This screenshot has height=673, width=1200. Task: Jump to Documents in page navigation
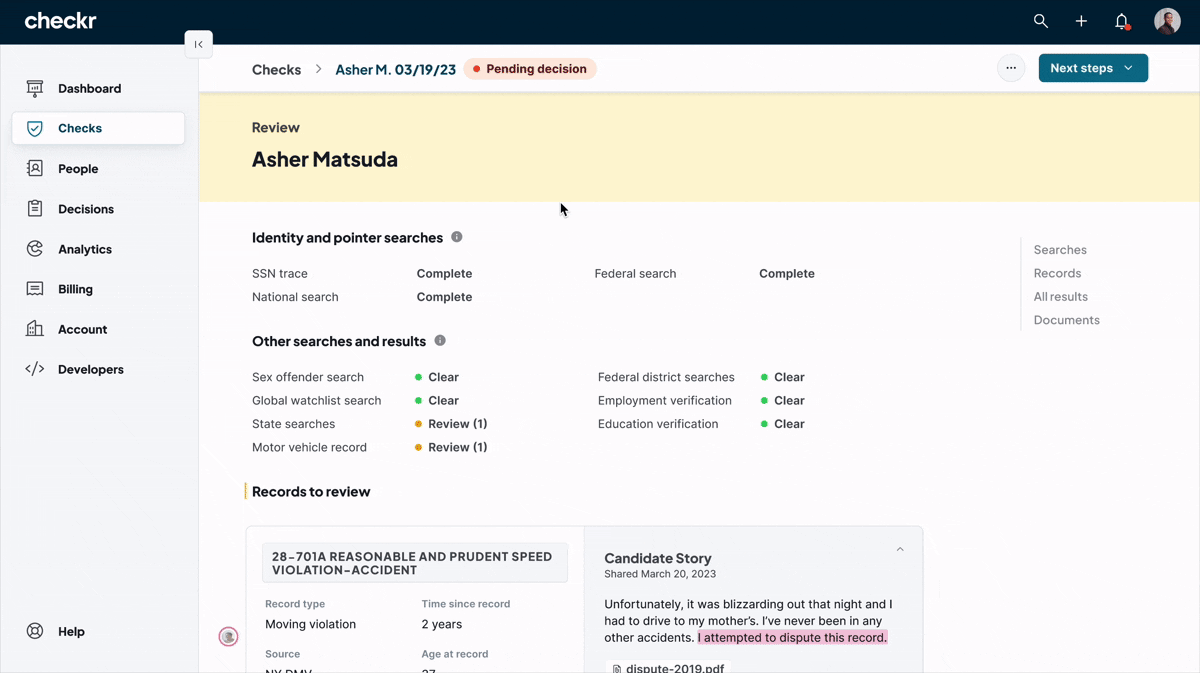click(x=1066, y=320)
